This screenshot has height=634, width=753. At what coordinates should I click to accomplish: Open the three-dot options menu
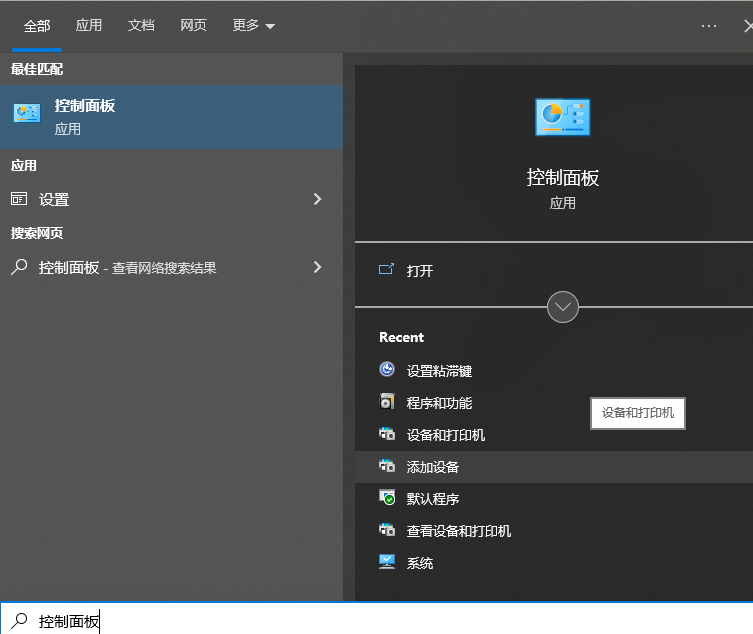click(x=709, y=26)
